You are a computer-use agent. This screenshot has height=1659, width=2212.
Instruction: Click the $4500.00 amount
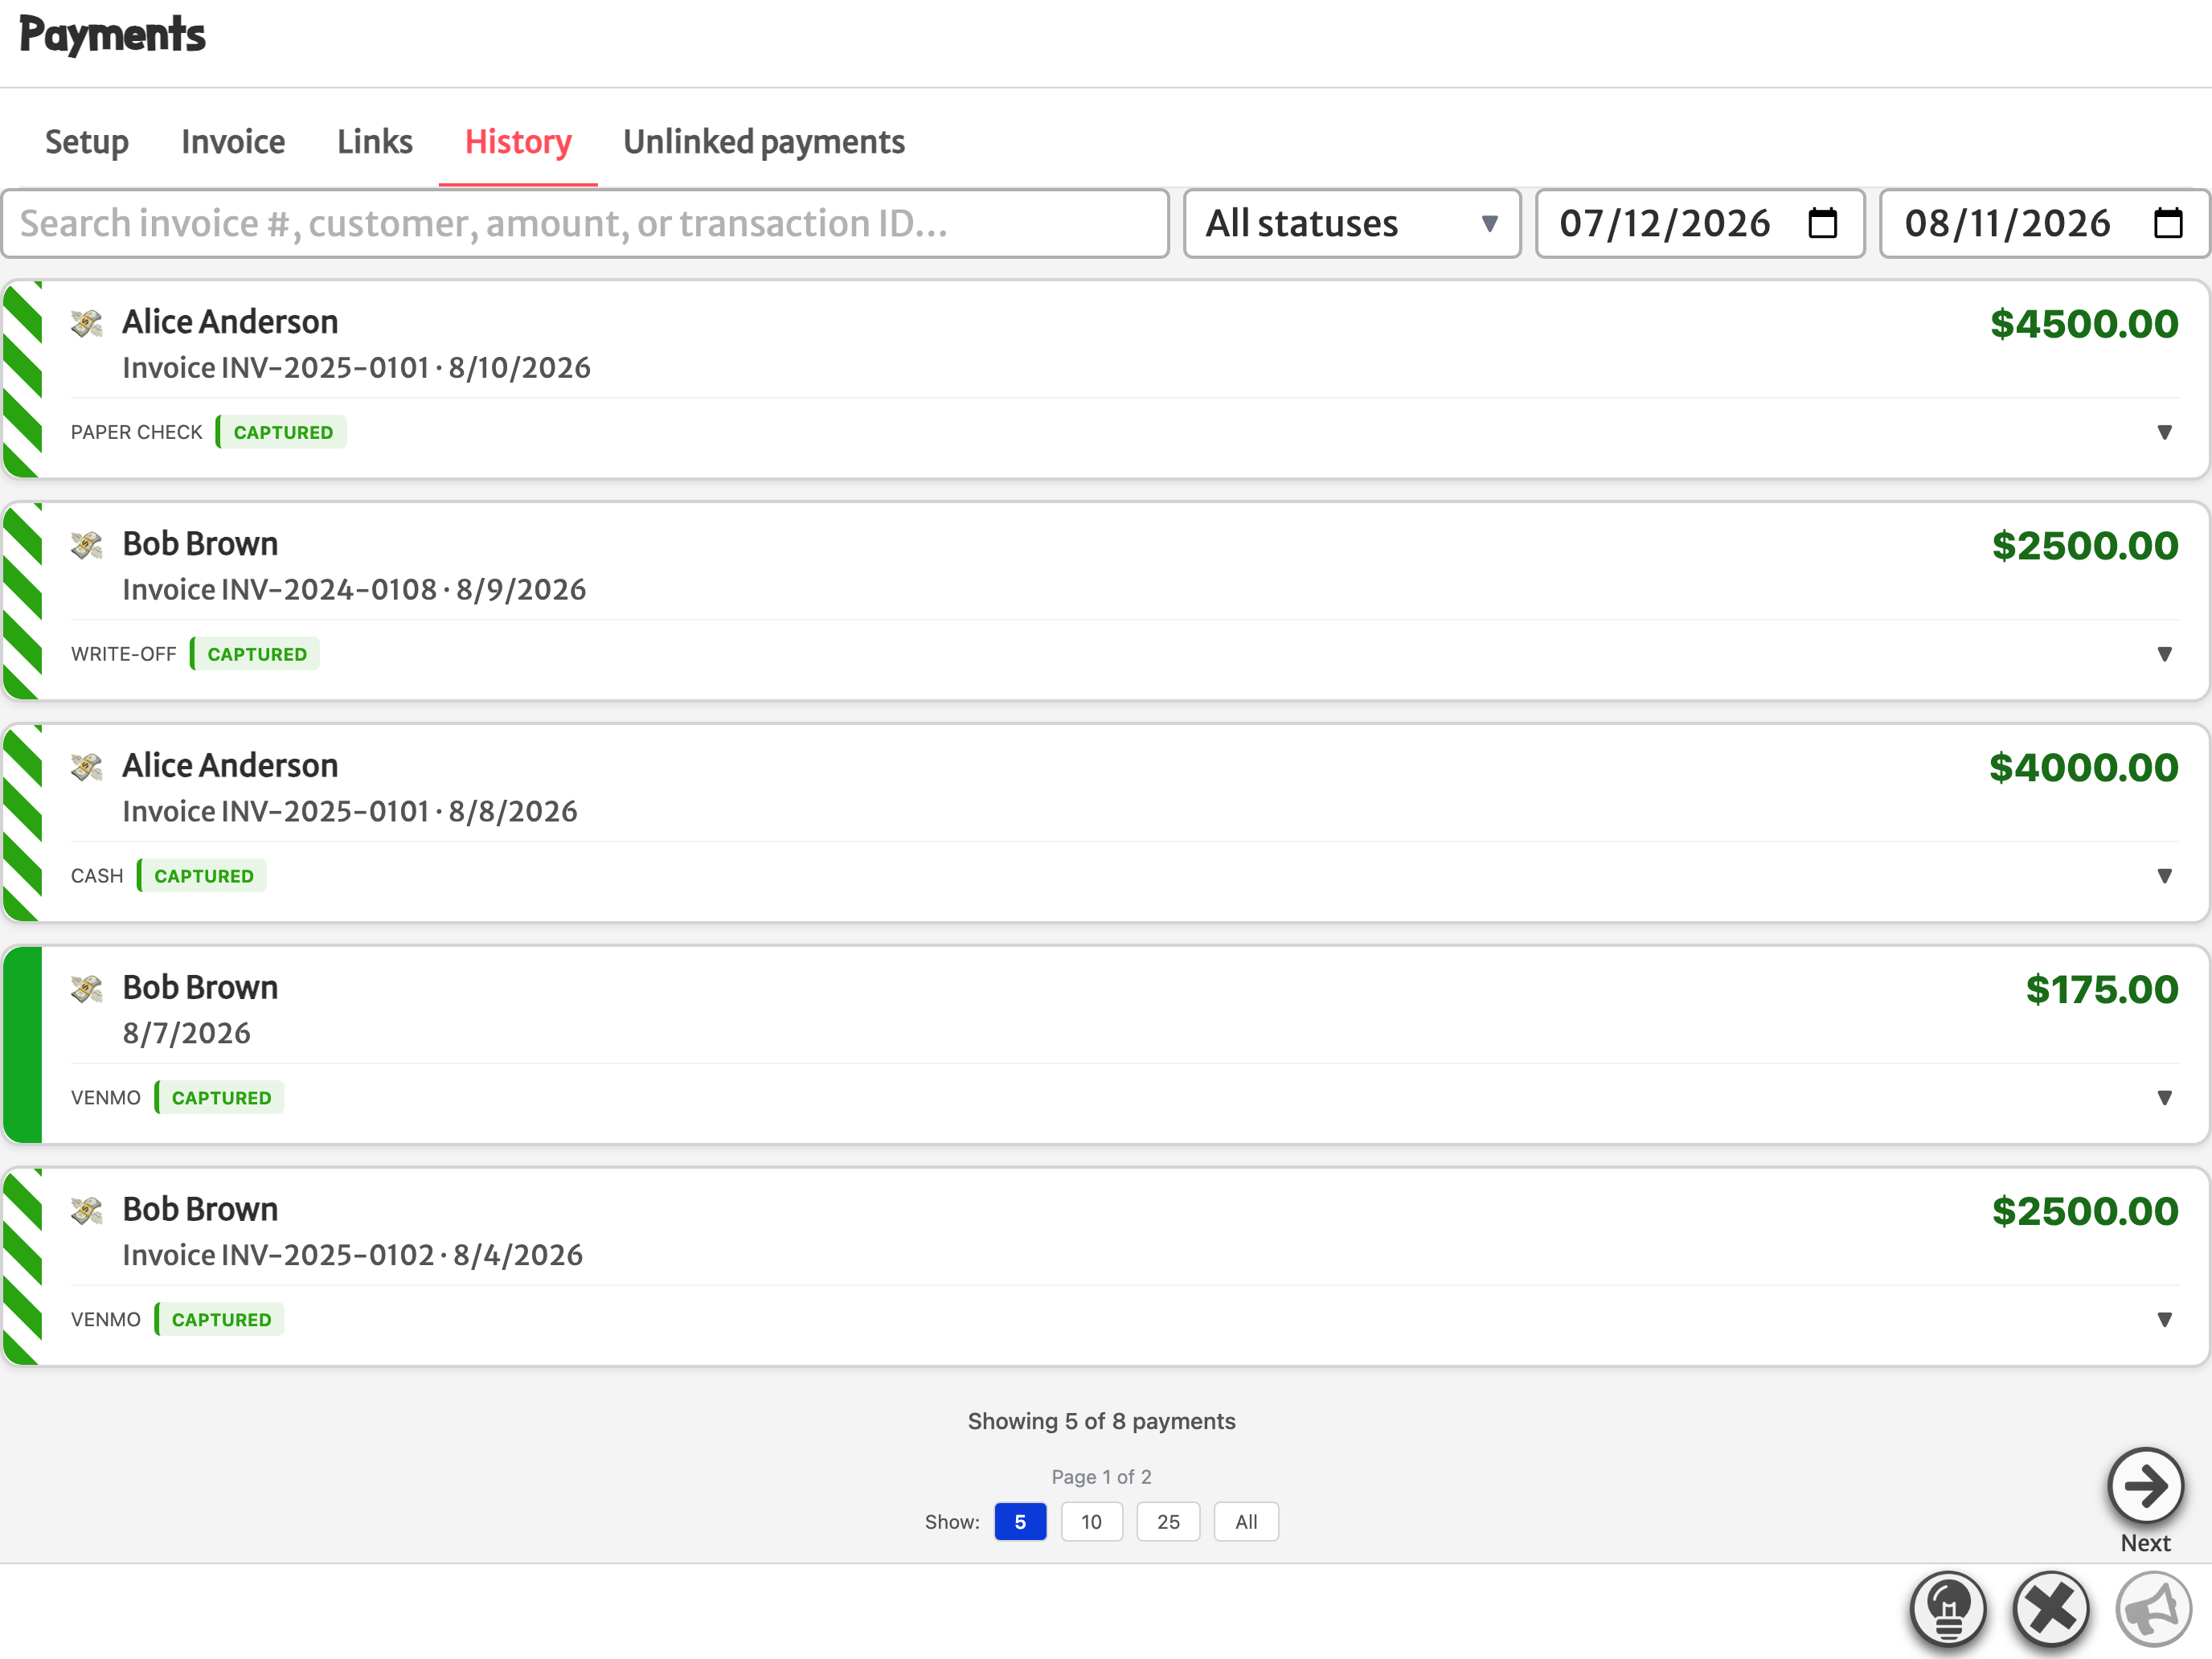pos(2084,324)
